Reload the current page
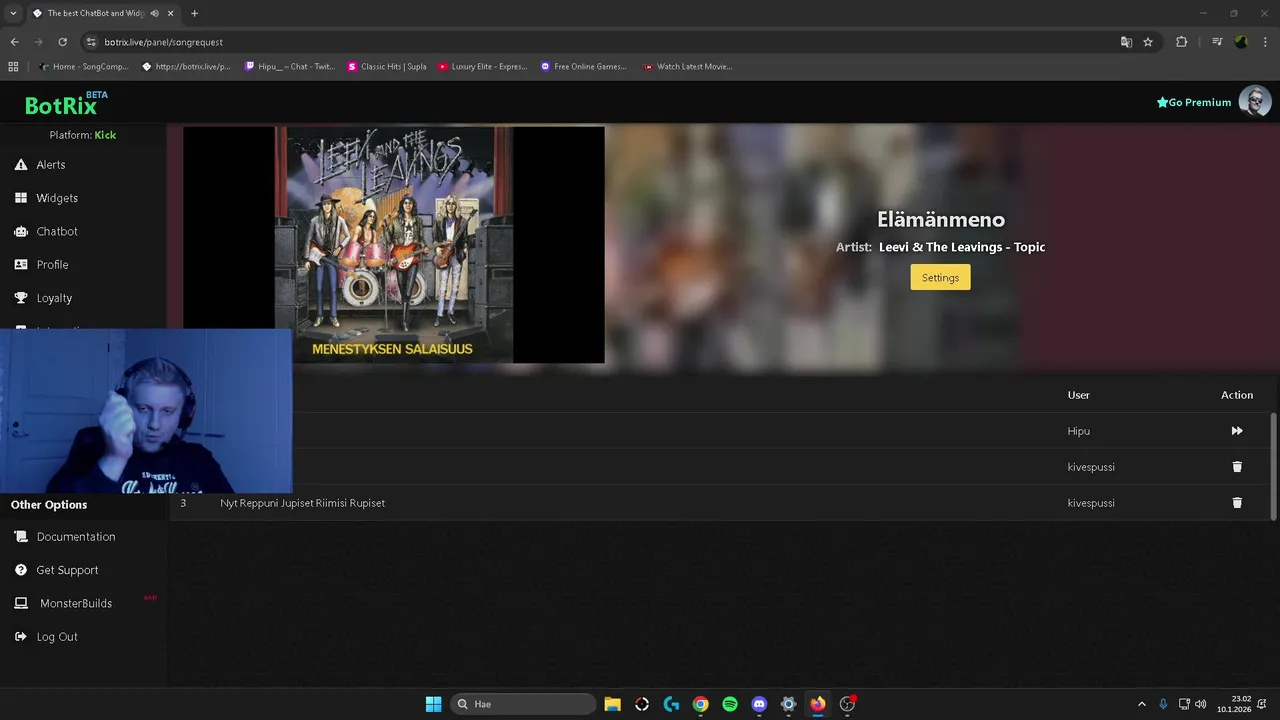 (62, 42)
